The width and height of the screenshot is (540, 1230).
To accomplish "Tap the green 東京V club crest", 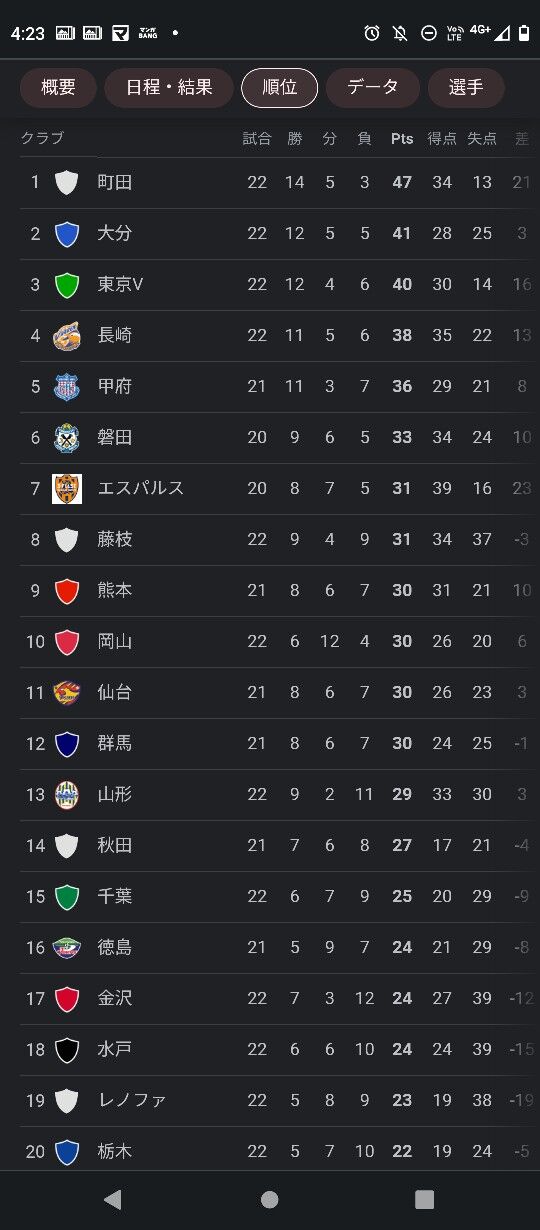I will point(67,284).
